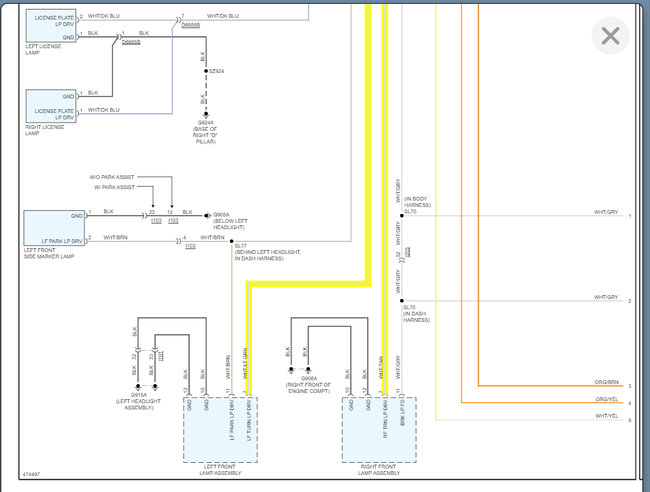Click the vertical WHT/LT GRN wire label
650x492 pixels.
point(245,364)
